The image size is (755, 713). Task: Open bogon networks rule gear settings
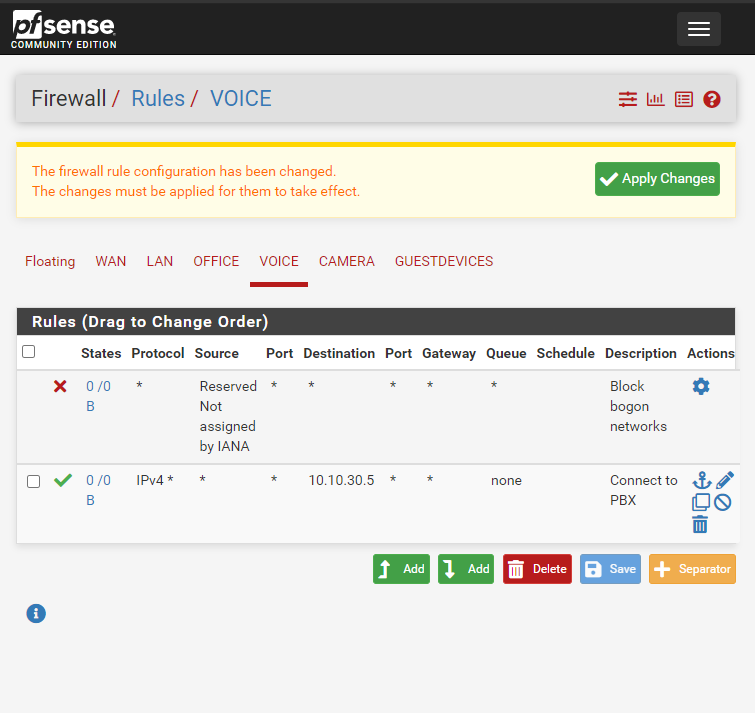click(701, 386)
